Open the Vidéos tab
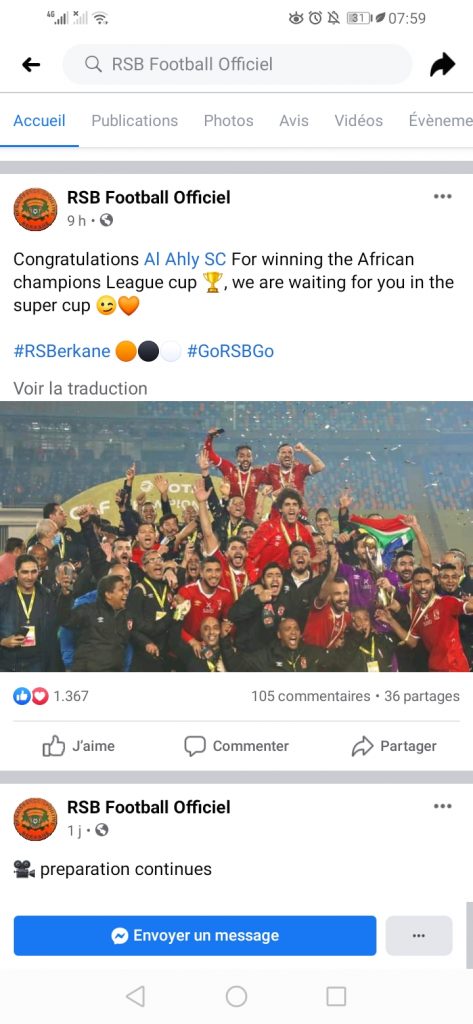Screen dimensions: 473x1024 point(359,121)
